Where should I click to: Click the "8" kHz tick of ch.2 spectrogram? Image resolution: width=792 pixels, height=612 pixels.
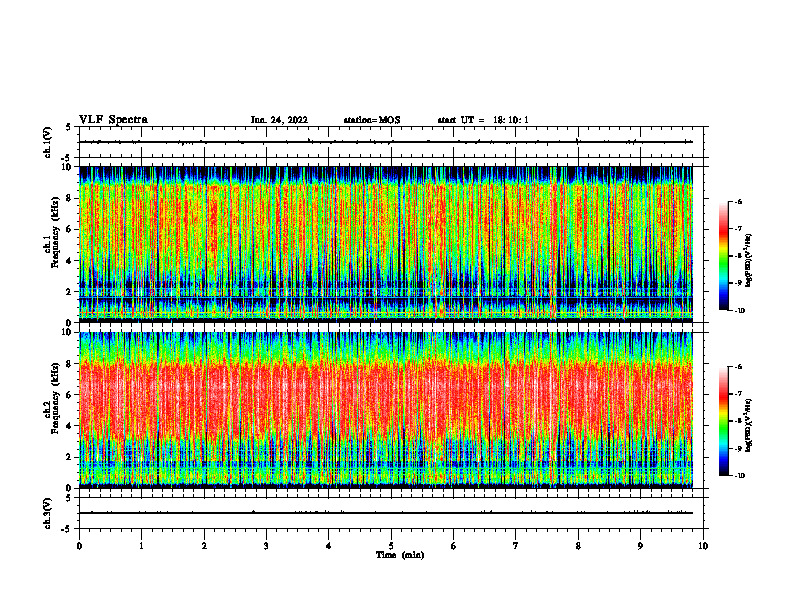pos(69,364)
